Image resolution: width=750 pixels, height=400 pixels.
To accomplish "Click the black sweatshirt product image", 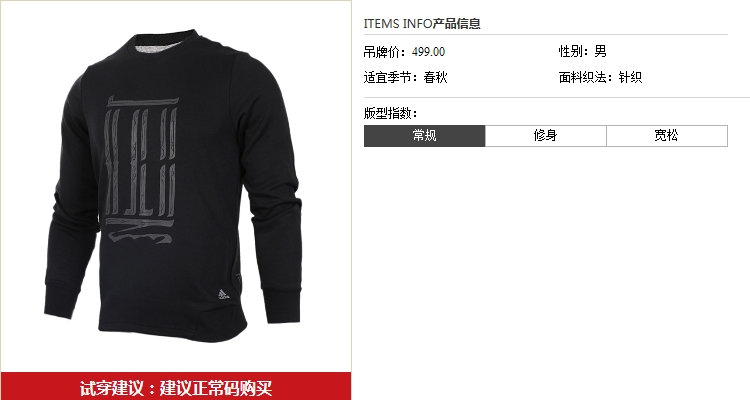I will coord(177,186).
